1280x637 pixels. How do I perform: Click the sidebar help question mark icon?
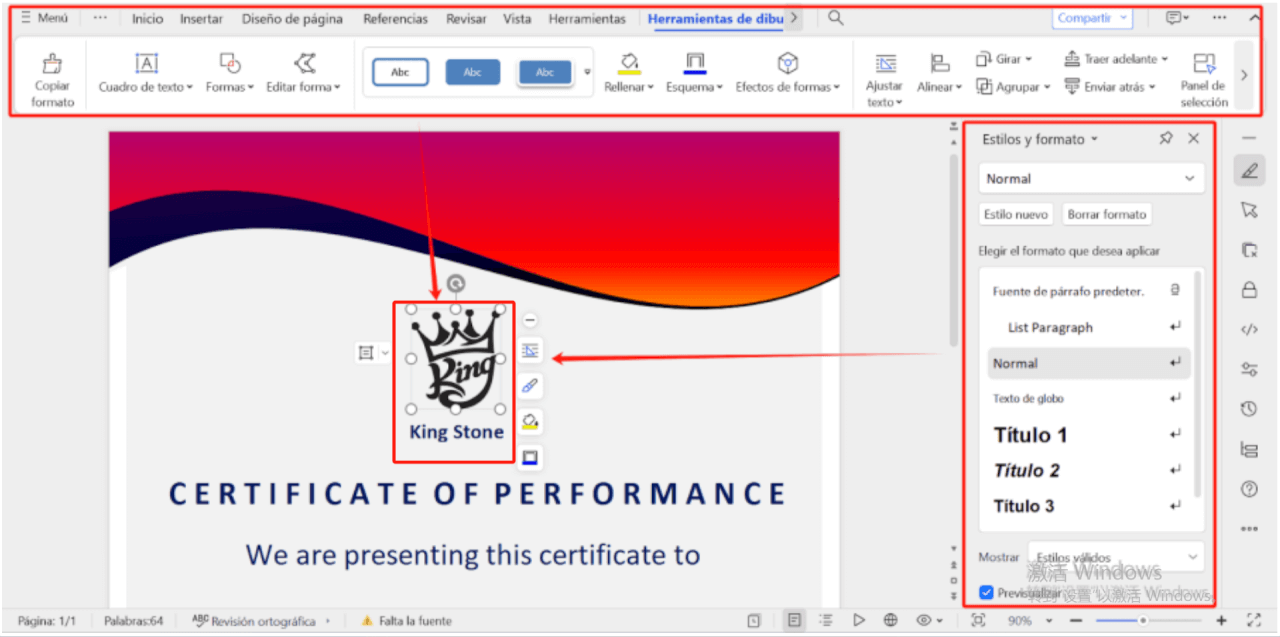[1249, 489]
